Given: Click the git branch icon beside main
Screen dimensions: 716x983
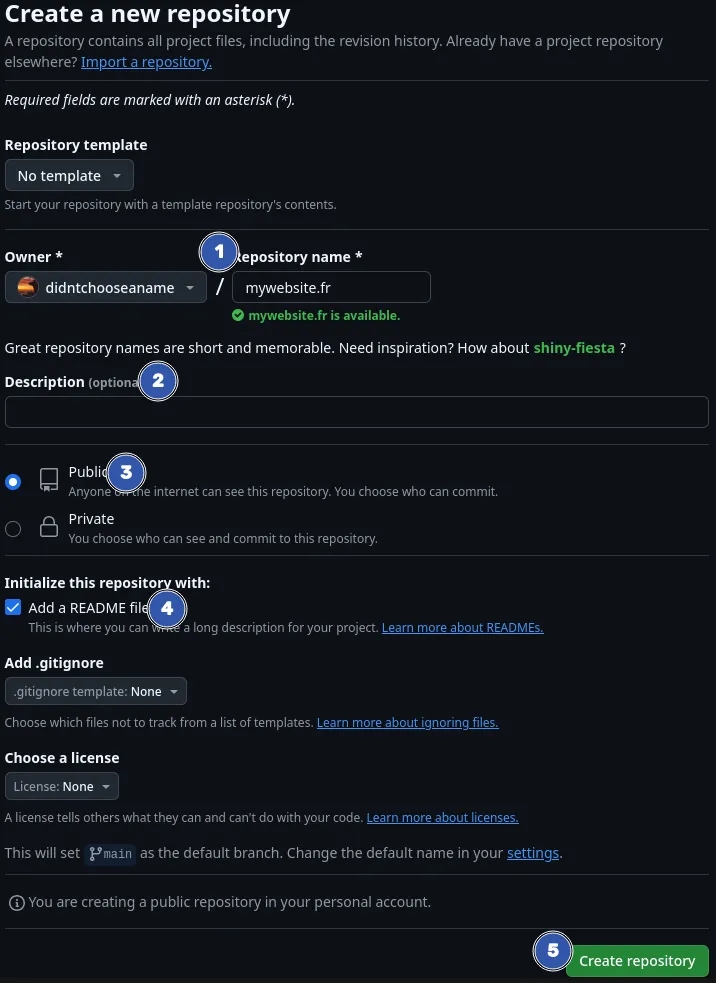Looking at the screenshot, I should coord(96,854).
